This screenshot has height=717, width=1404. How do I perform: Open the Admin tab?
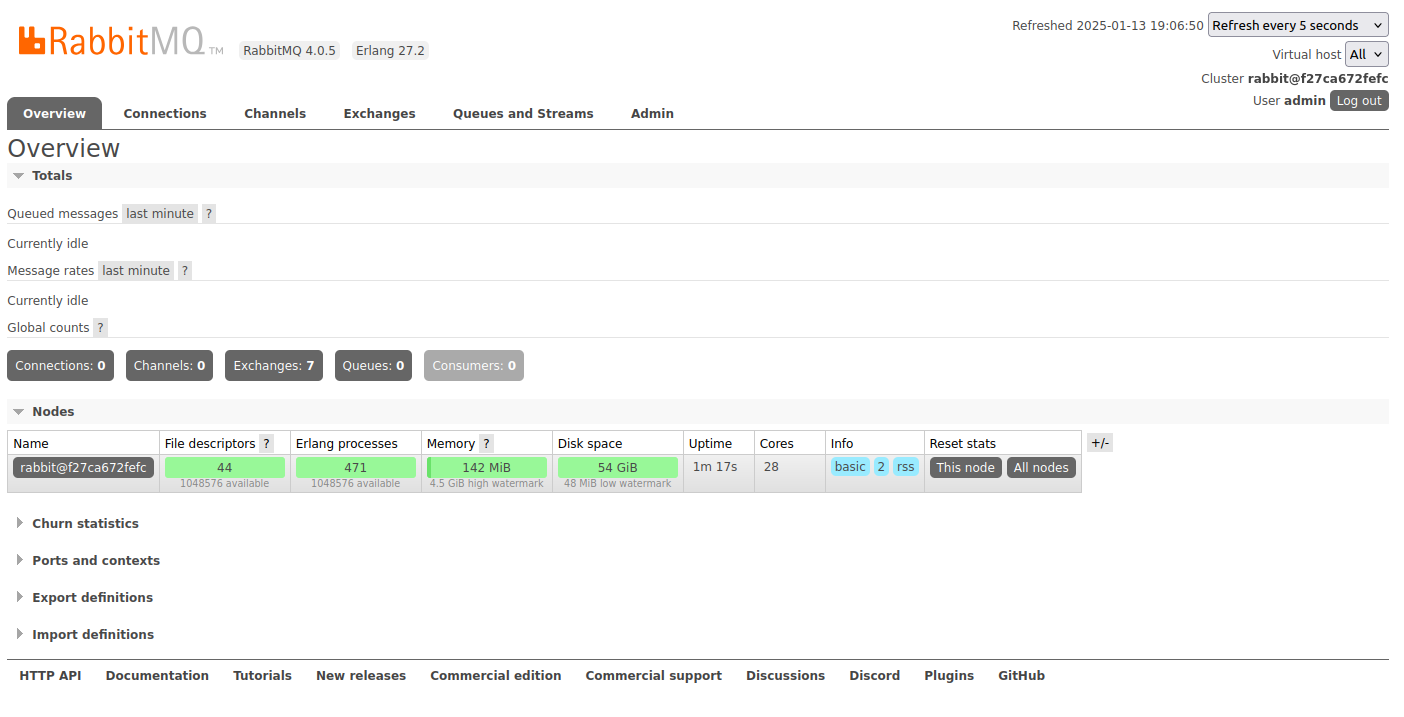pyautogui.click(x=652, y=113)
